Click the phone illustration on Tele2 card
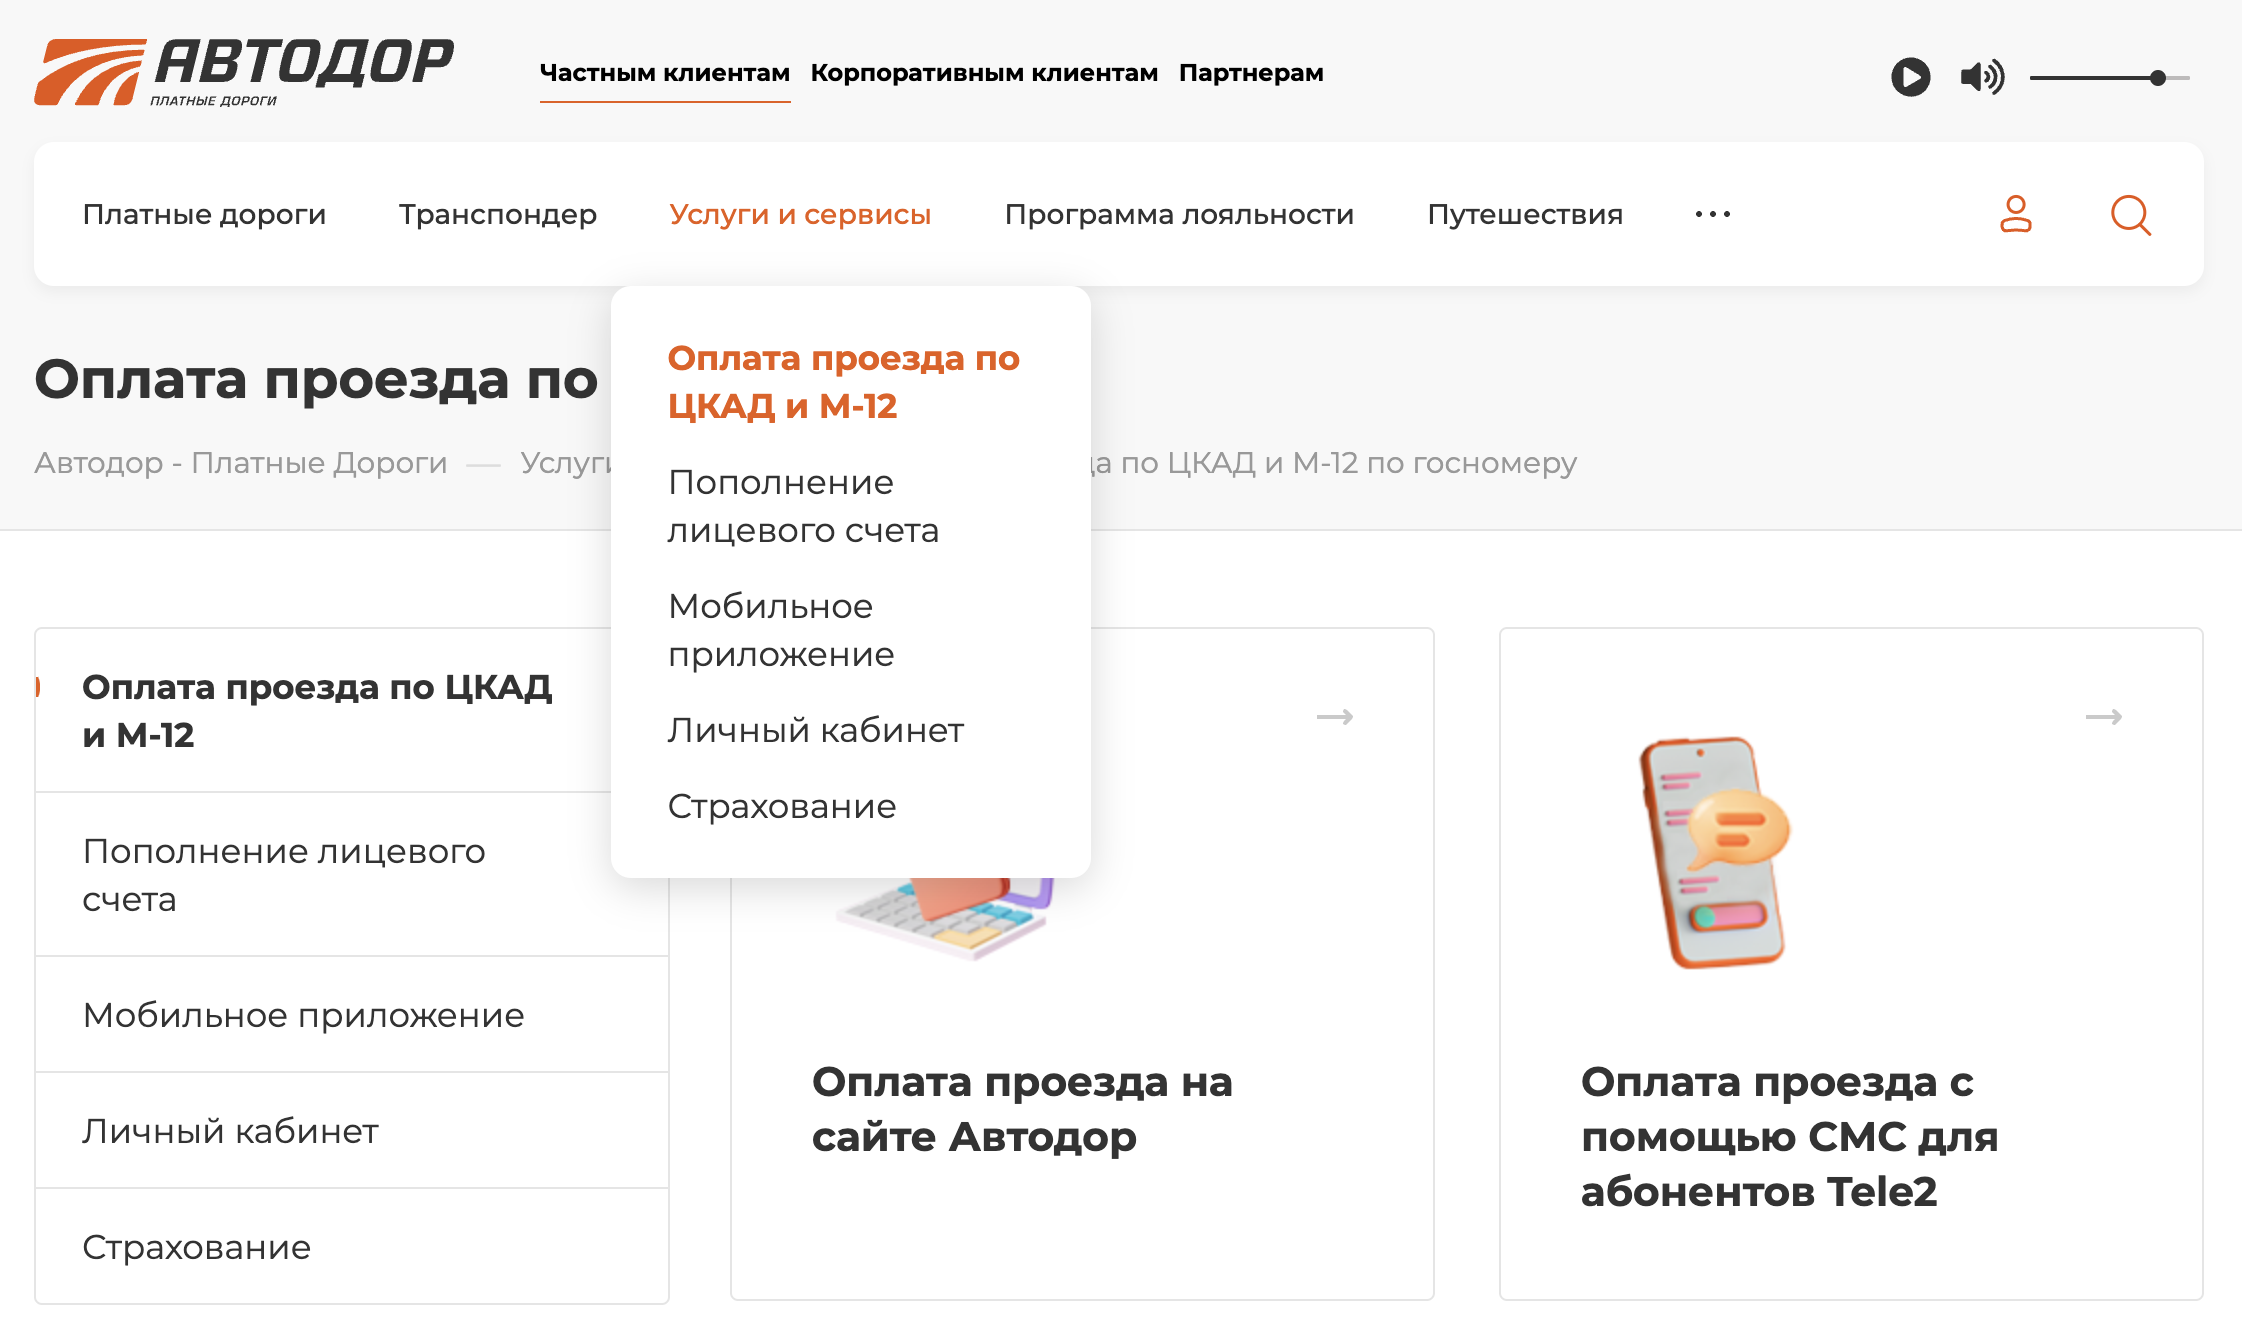The height and width of the screenshot is (1340, 2242). tap(1716, 853)
